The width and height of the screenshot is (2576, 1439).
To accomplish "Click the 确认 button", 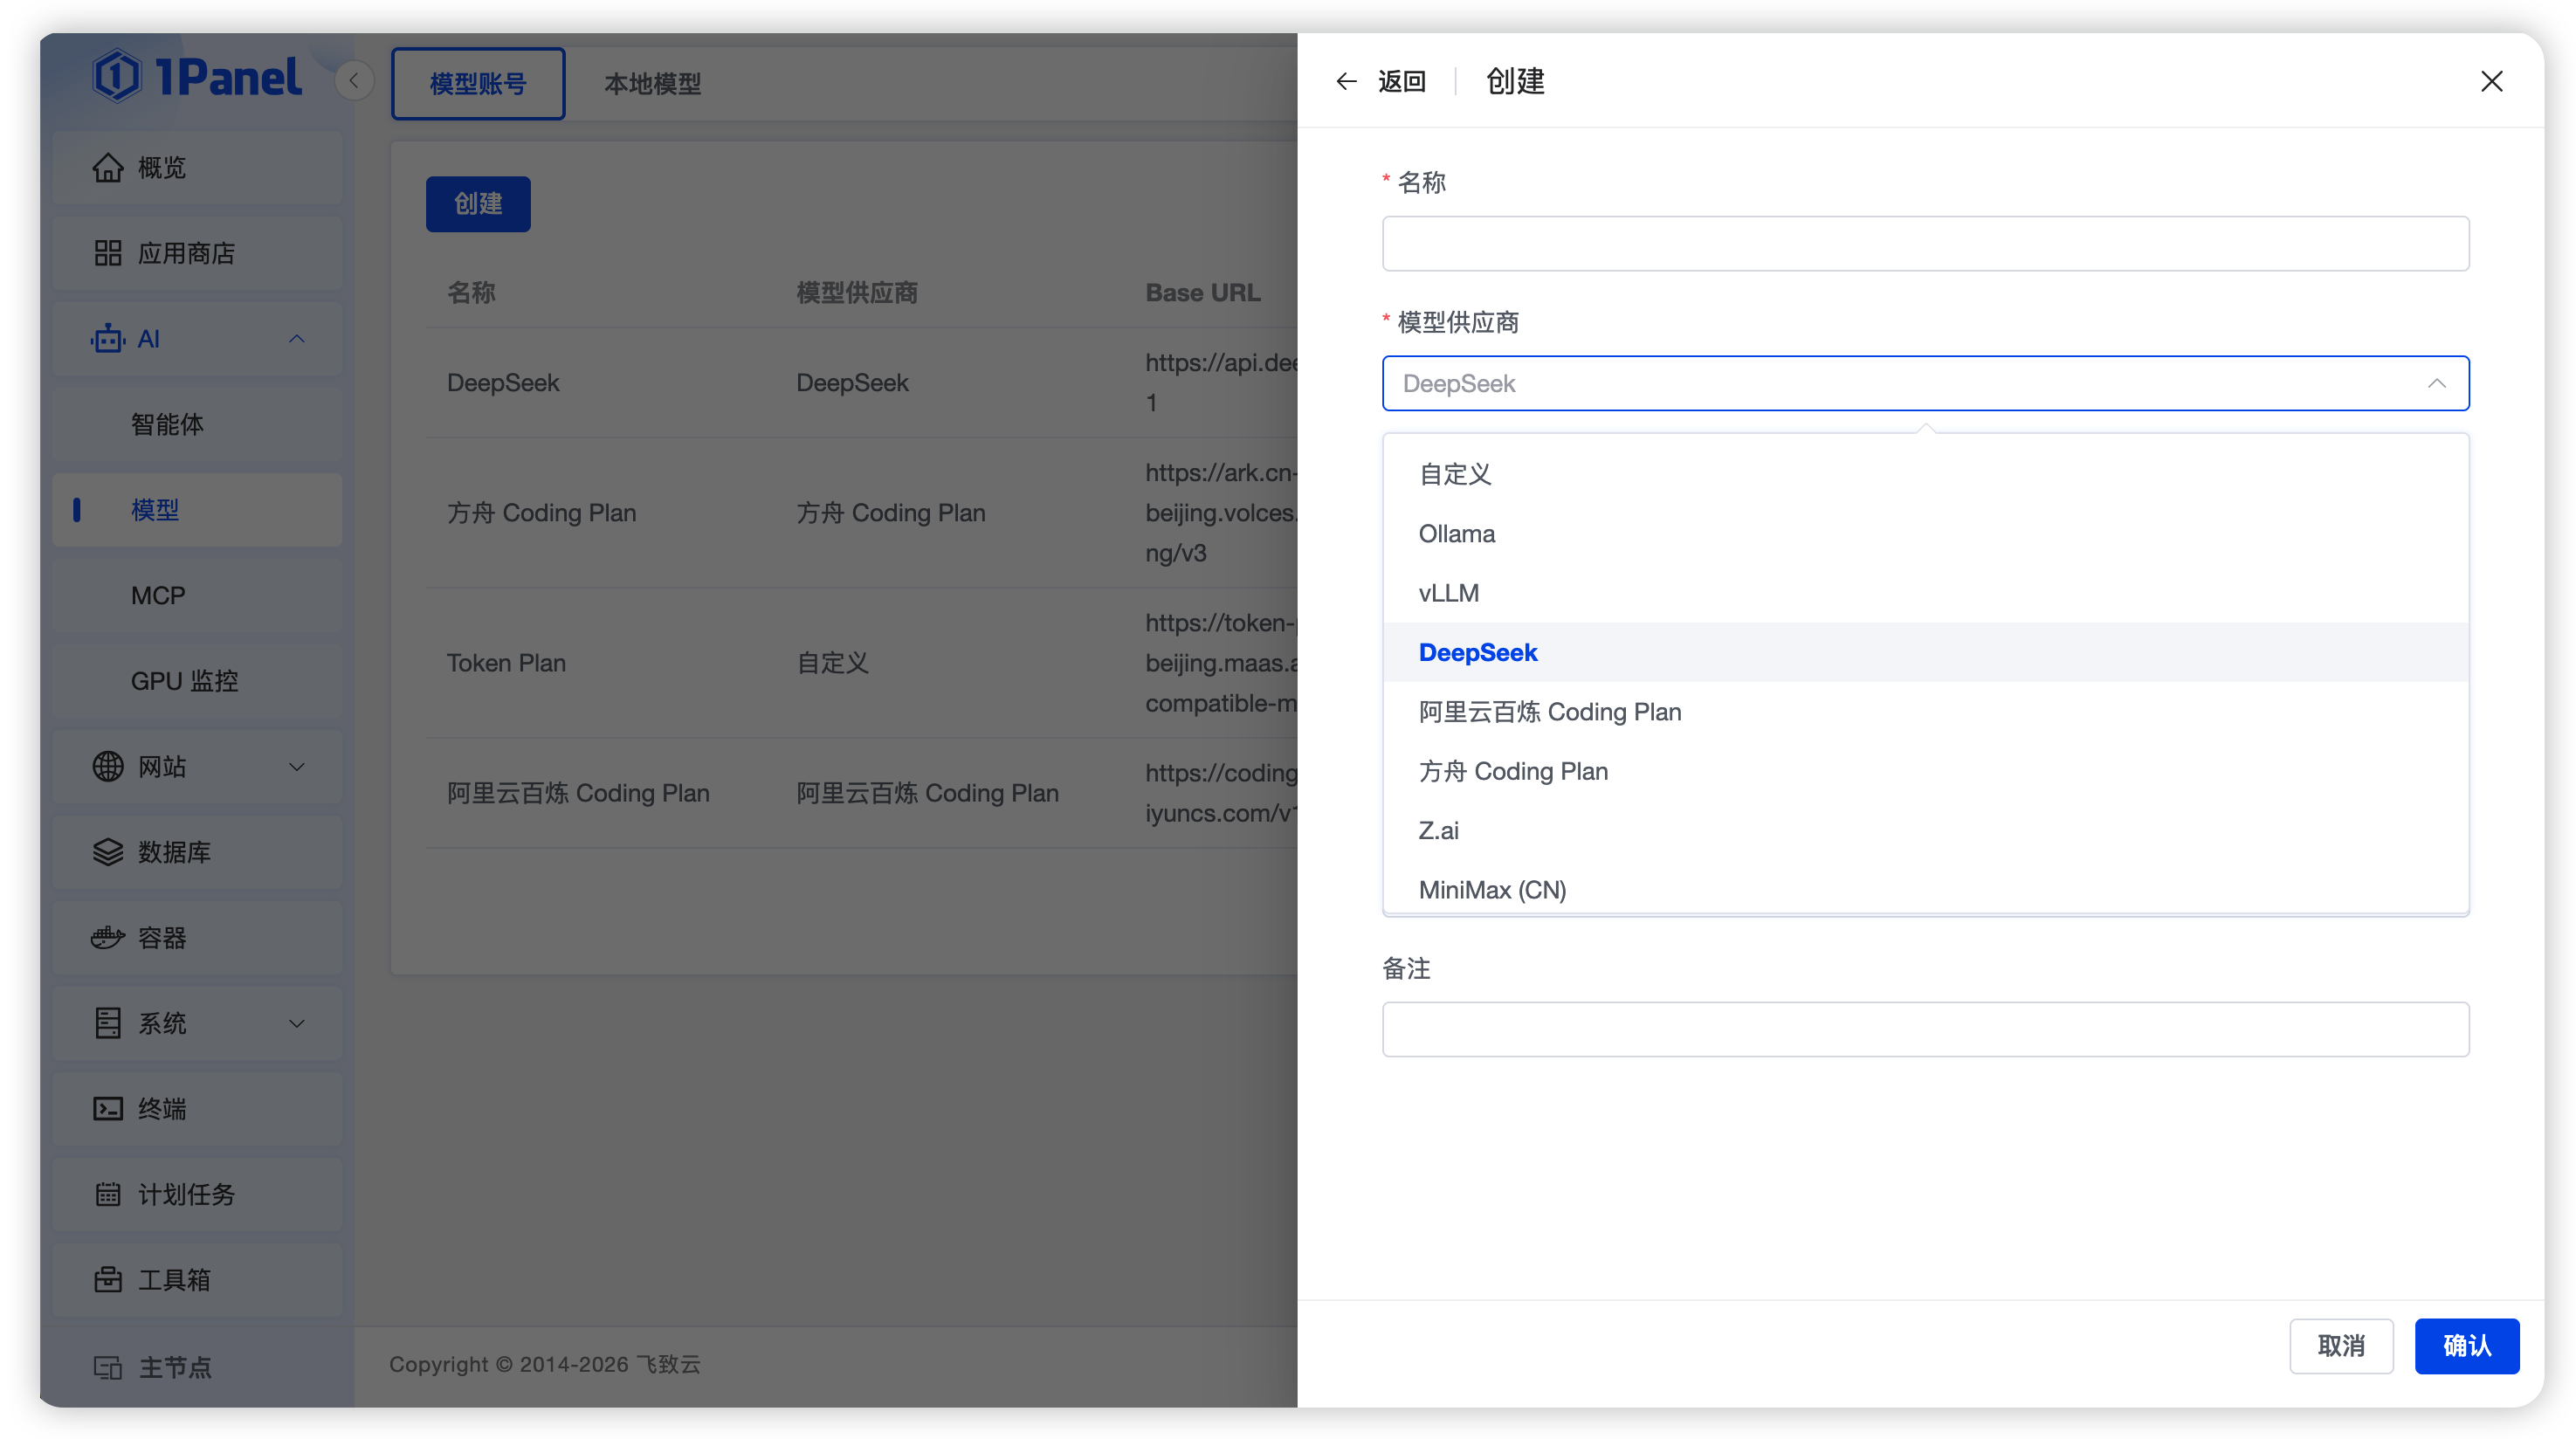I will [2467, 1346].
